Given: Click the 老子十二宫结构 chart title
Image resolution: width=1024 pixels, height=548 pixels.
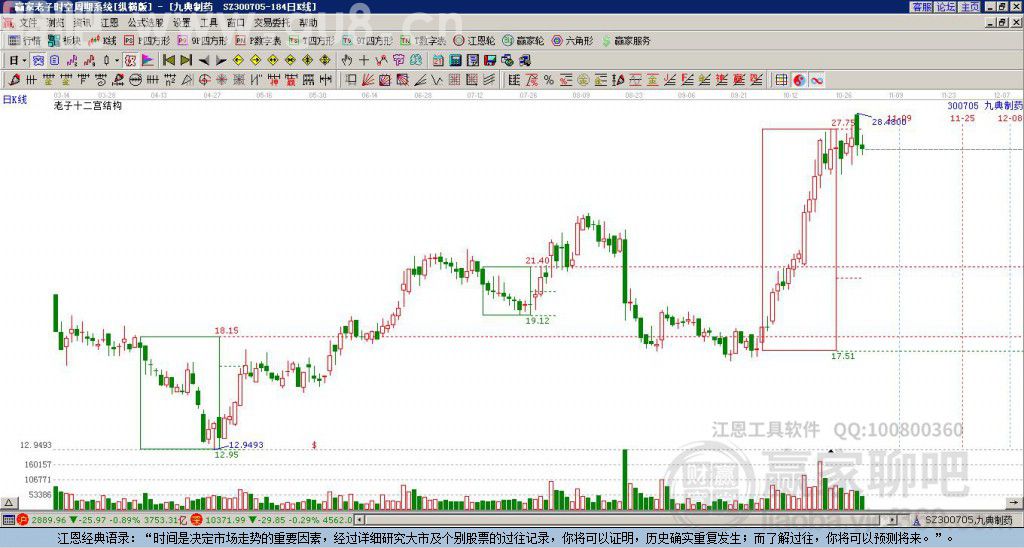Looking at the screenshot, I should pyautogui.click(x=88, y=105).
